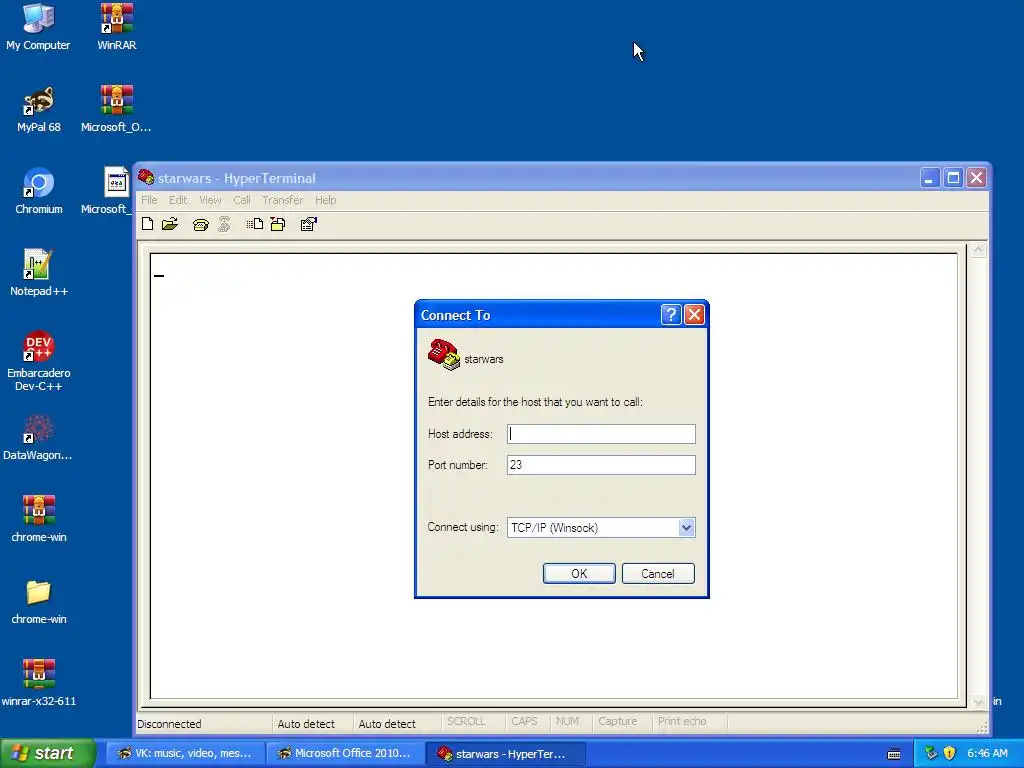Click the HyperTerminal title bar icon

pos(146,178)
